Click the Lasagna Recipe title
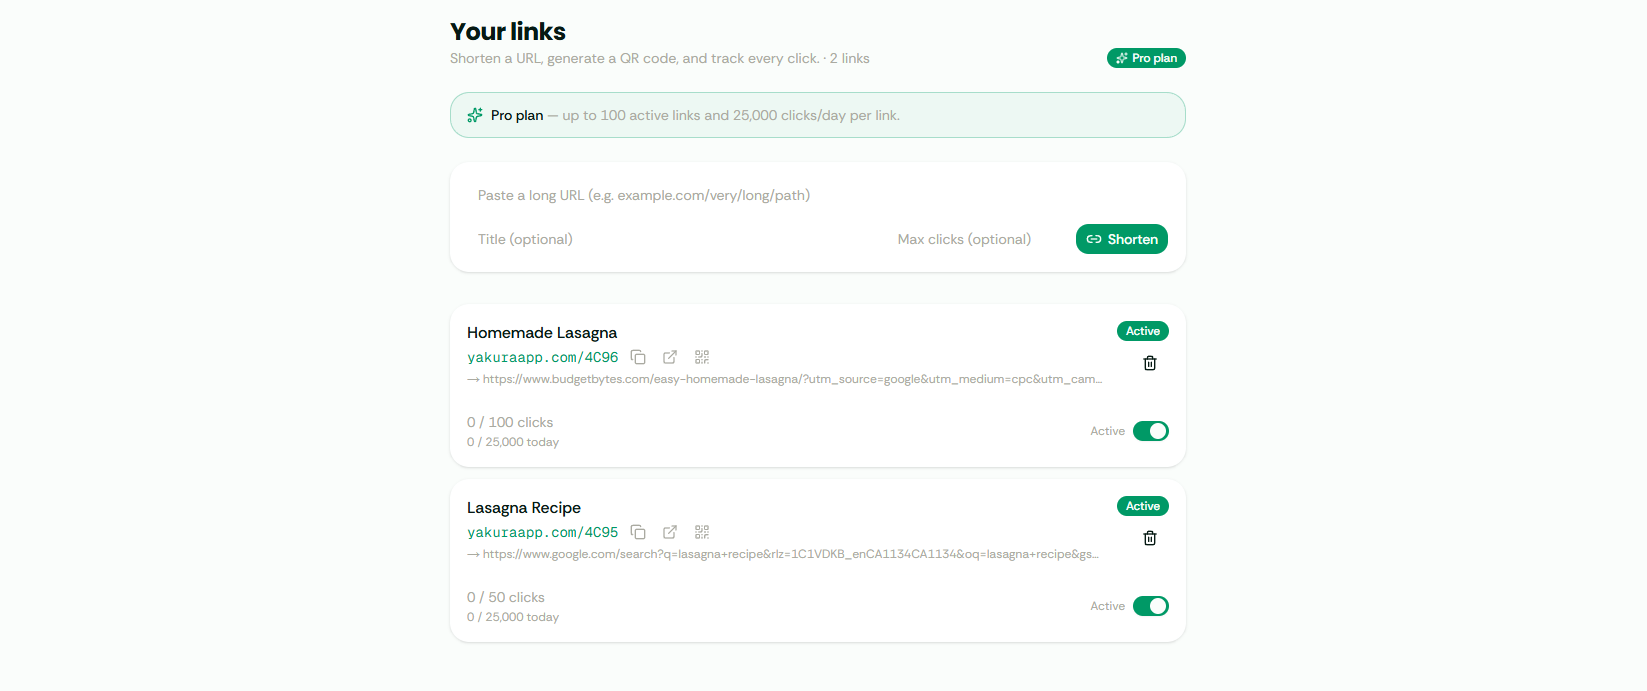 524,508
